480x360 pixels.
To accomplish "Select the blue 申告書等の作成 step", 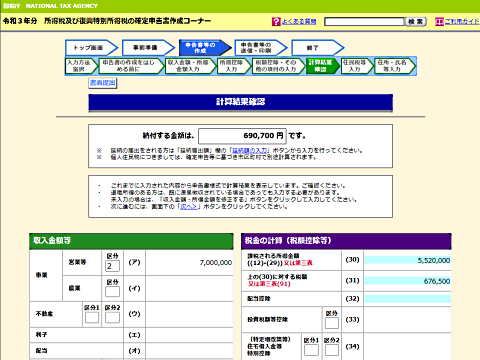I will pos(205,48).
